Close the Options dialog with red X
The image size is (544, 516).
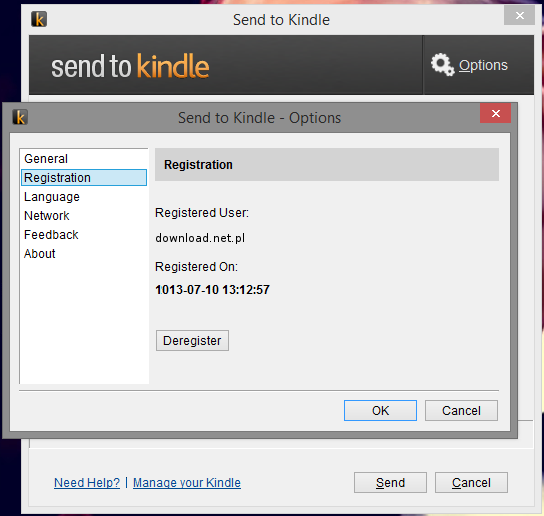point(495,113)
